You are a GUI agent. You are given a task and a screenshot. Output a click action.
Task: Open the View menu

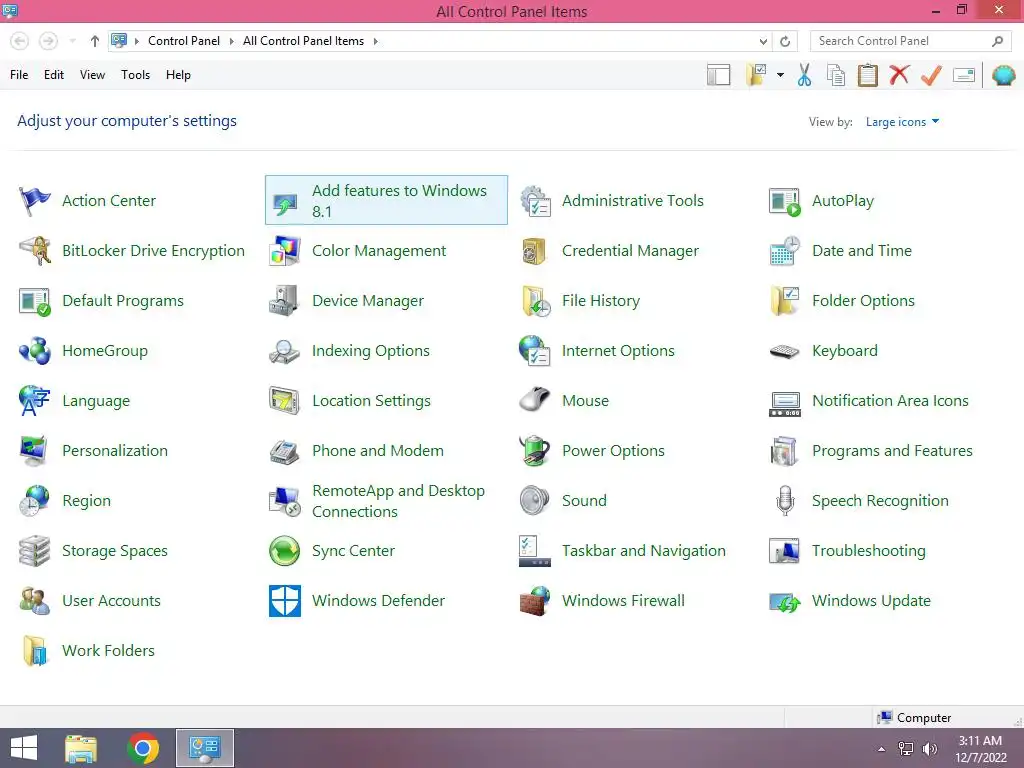[92, 75]
